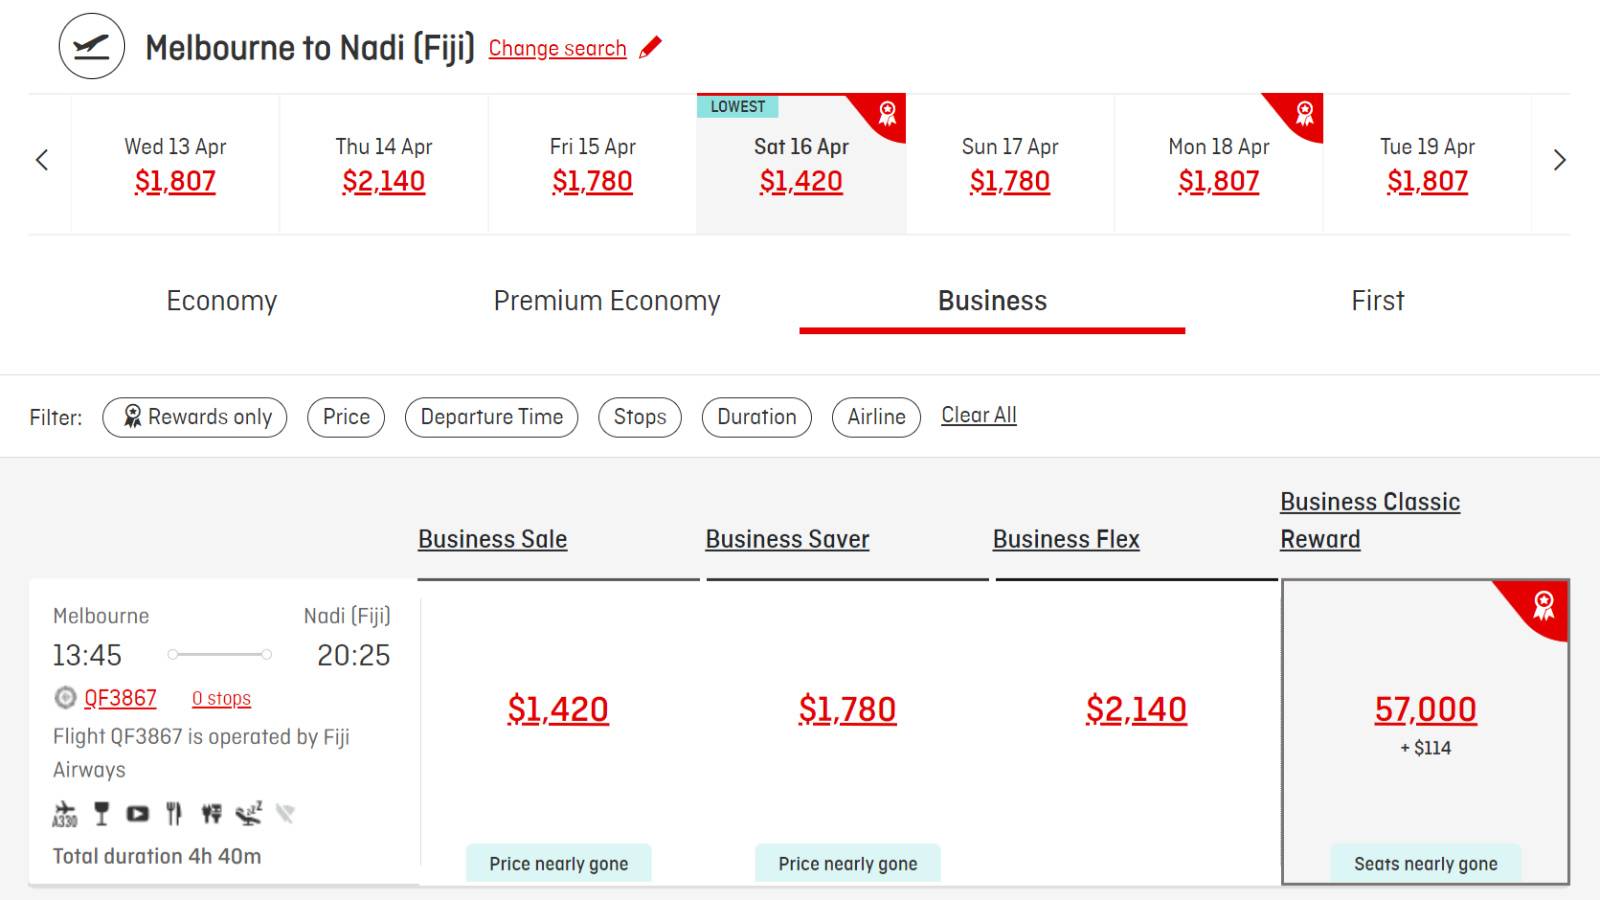Click the video entertainment amenity icon
Viewport: 1600px width, 900px height.
coord(138,814)
